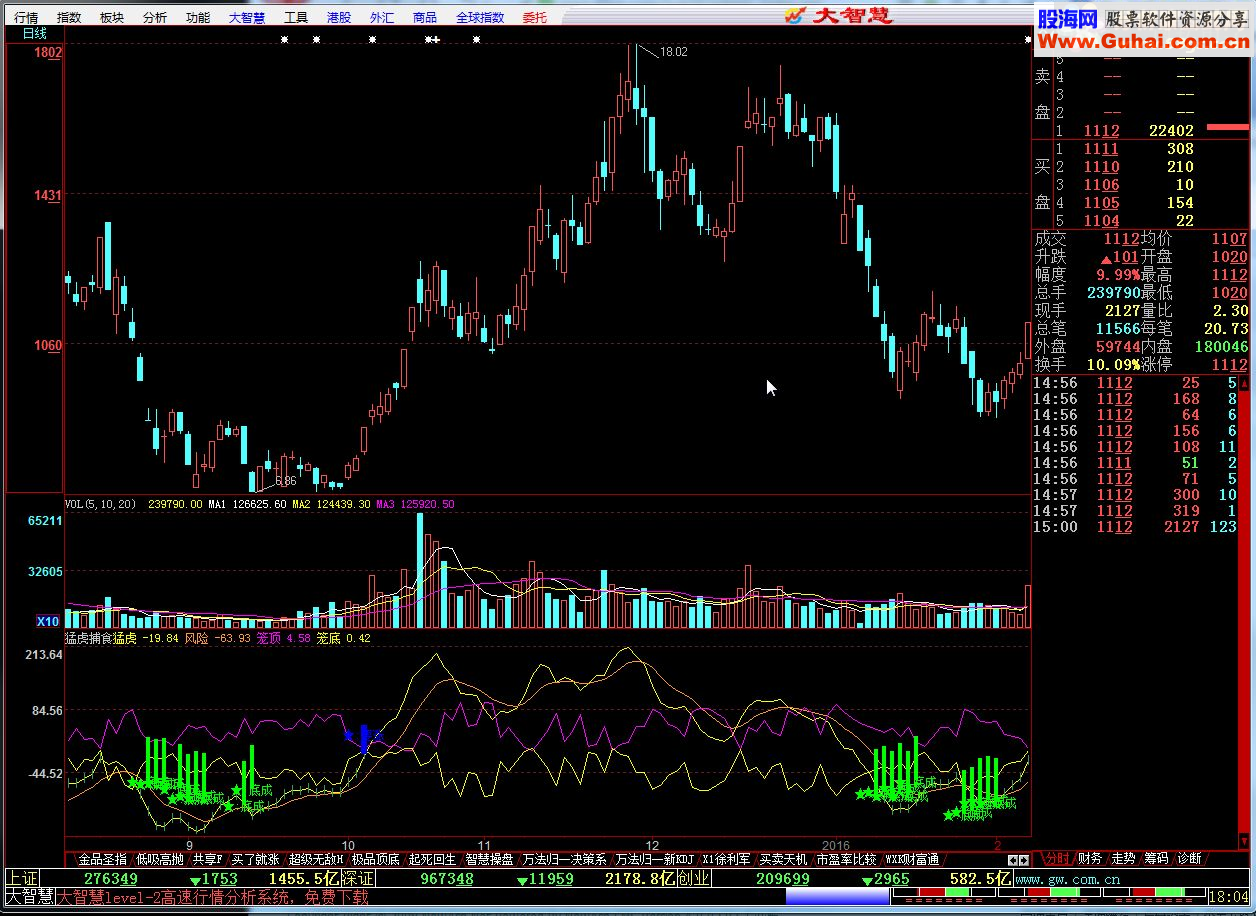Viewport: 1256px width, 916px height.
Task: Click the red 委托 trading menu
Action: (535, 17)
